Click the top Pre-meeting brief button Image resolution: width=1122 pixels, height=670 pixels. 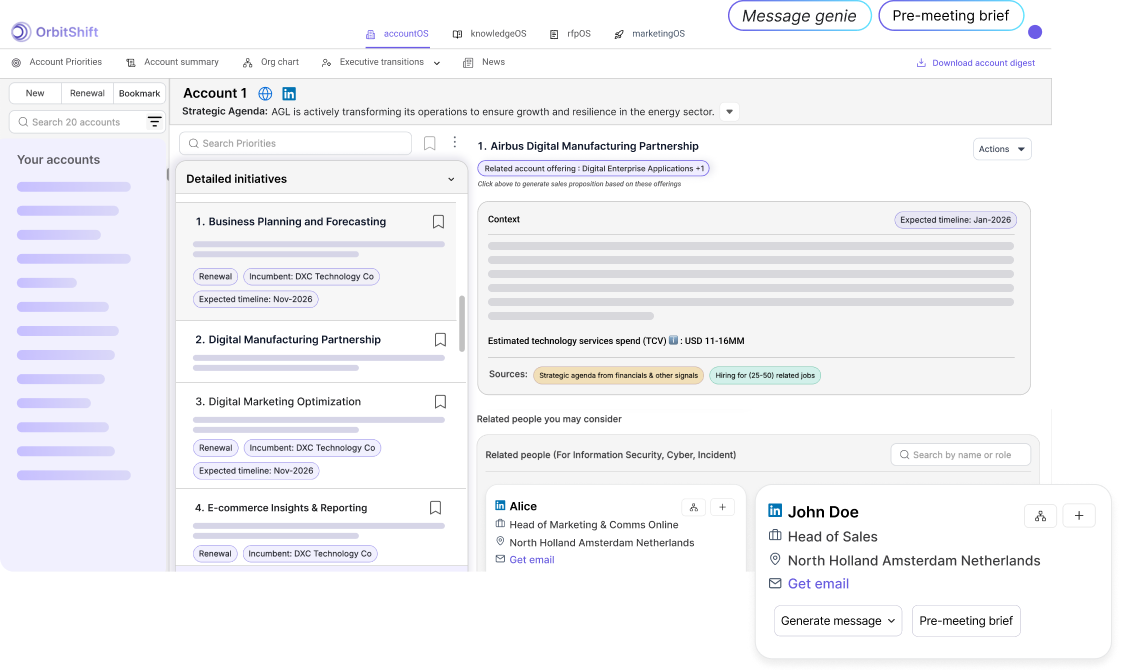[950, 16]
